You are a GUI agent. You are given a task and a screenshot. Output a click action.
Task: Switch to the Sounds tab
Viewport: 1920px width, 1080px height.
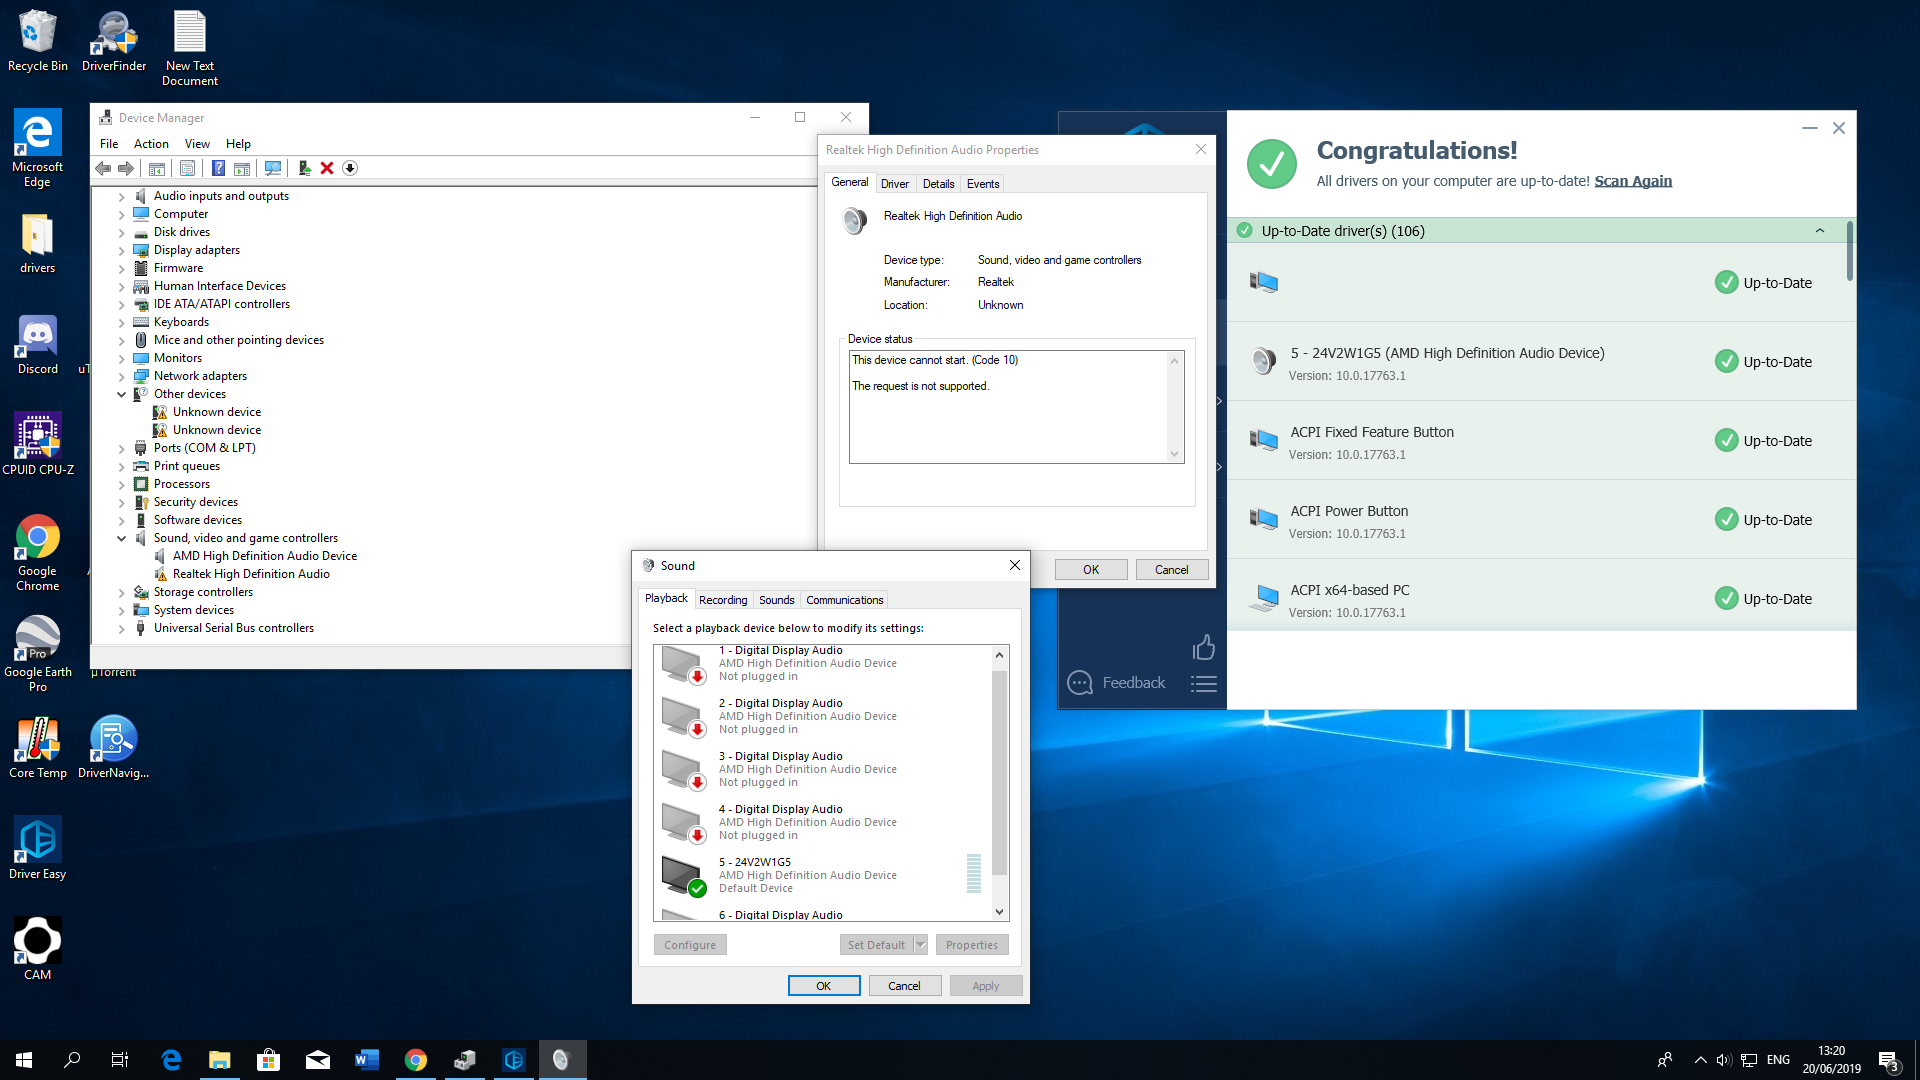pos(776,600)
